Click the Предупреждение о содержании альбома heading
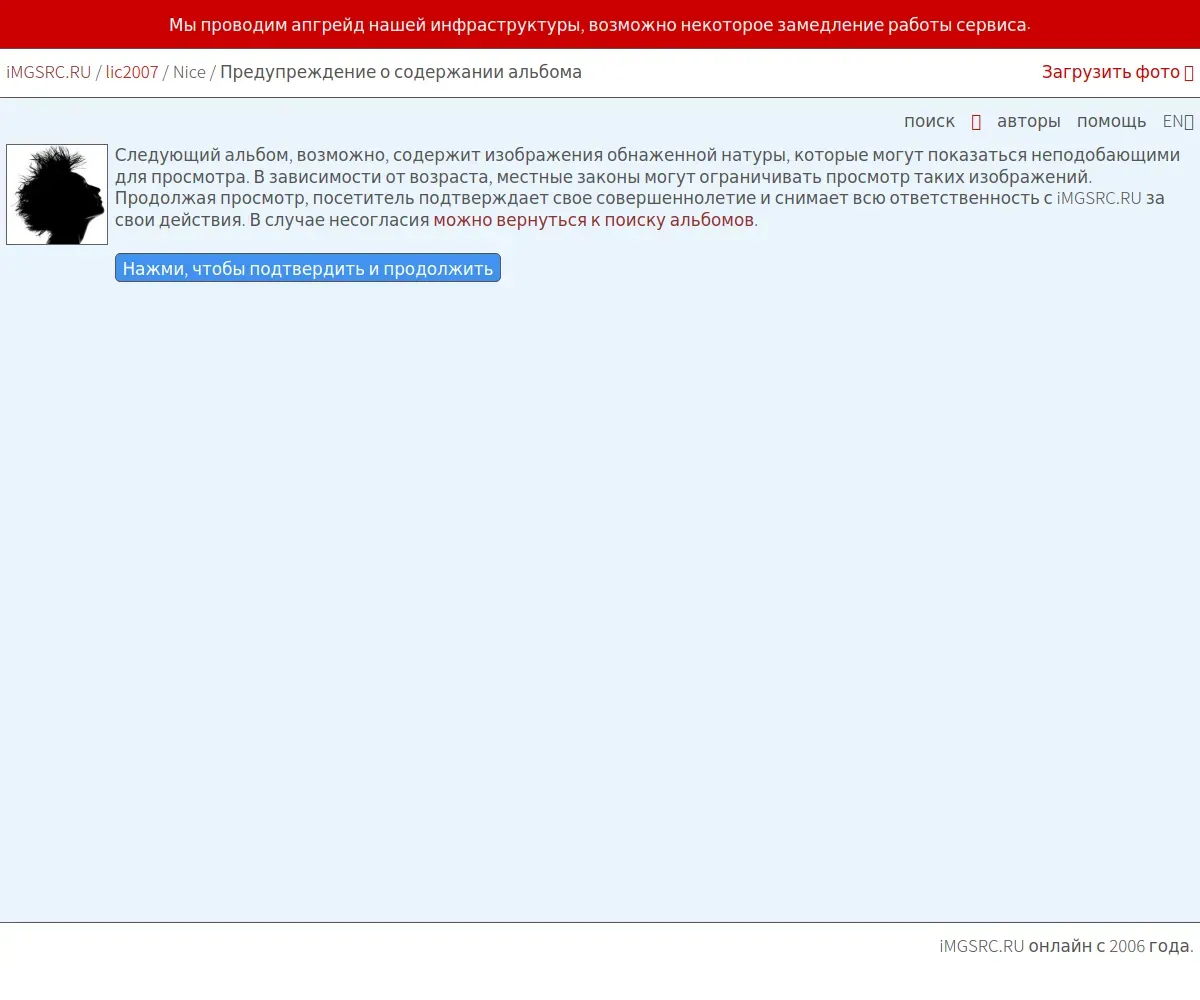Screen dimensions: 1200x1000 pos(401,72)
